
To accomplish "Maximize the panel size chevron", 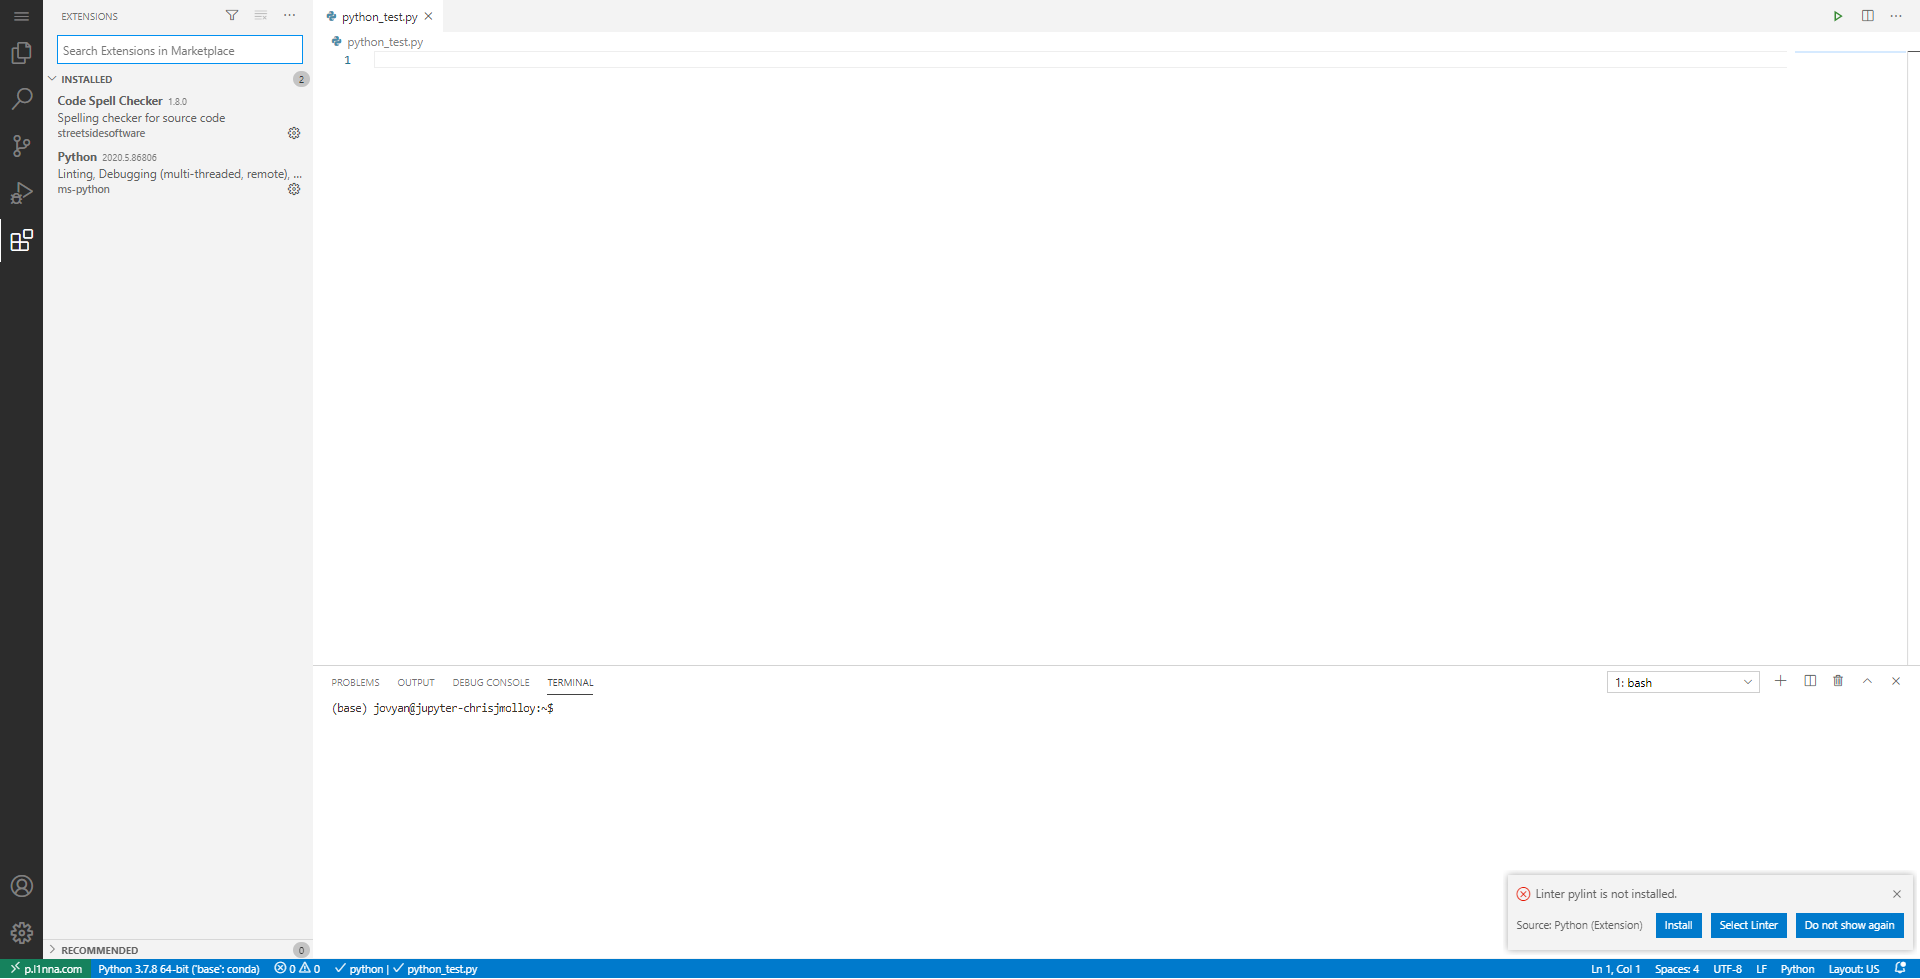I will point(1867,681).
